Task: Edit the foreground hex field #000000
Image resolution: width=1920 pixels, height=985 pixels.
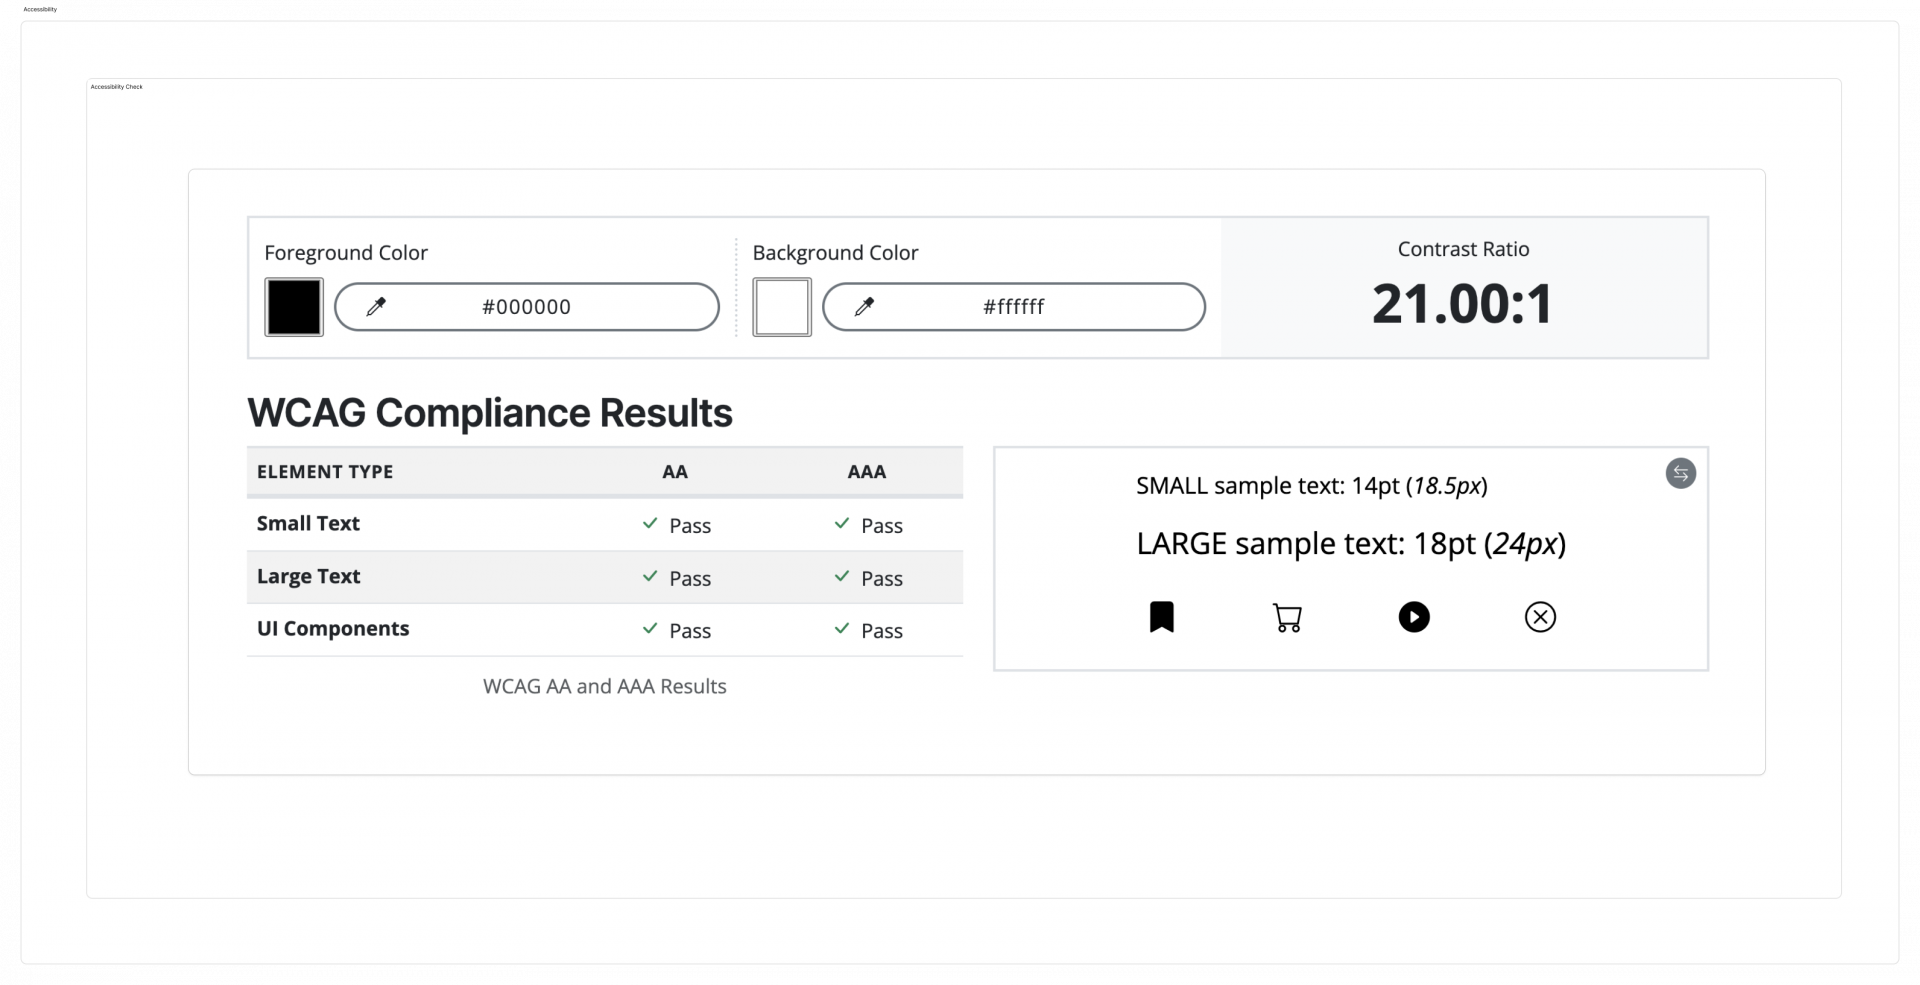Action: click(x=527, y=307)
